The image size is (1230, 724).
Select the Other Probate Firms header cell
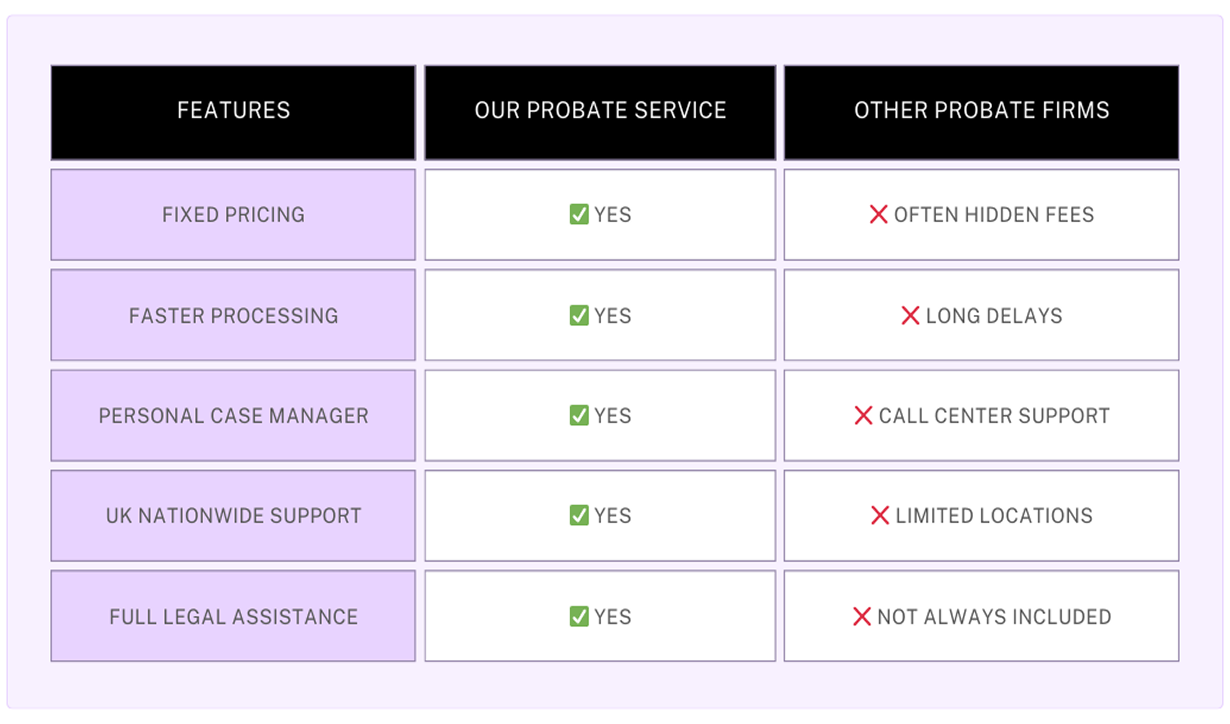tap(981, 112)
